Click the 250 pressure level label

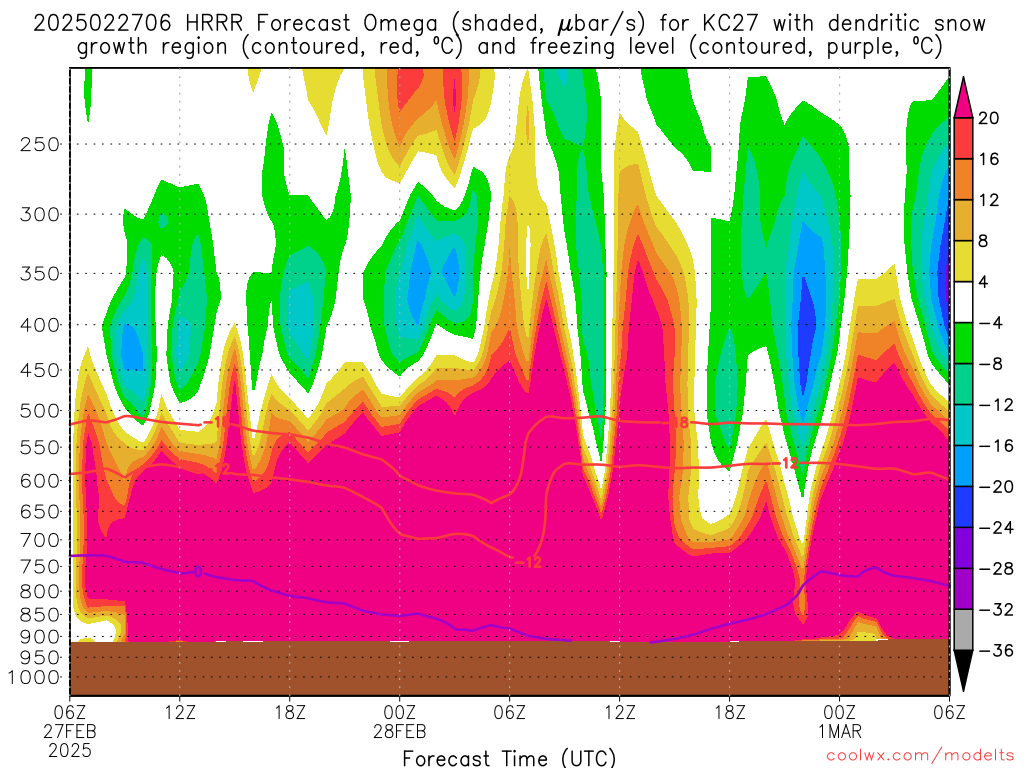(x=40, y=144)
